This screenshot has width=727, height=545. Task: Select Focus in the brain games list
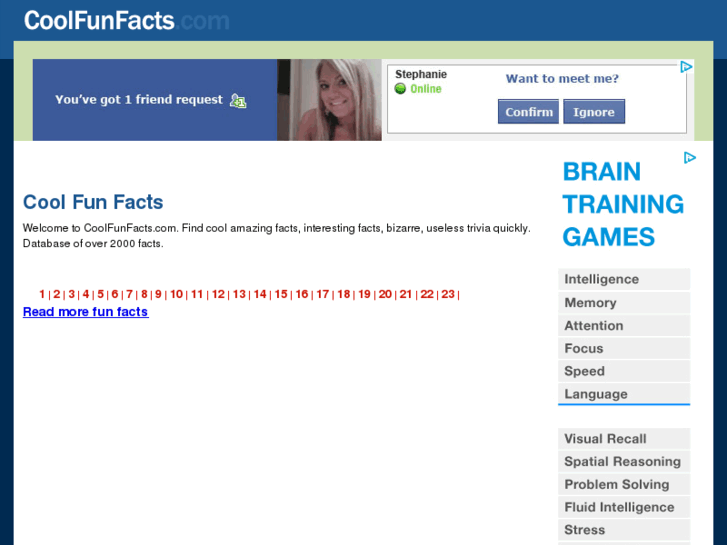624,348
